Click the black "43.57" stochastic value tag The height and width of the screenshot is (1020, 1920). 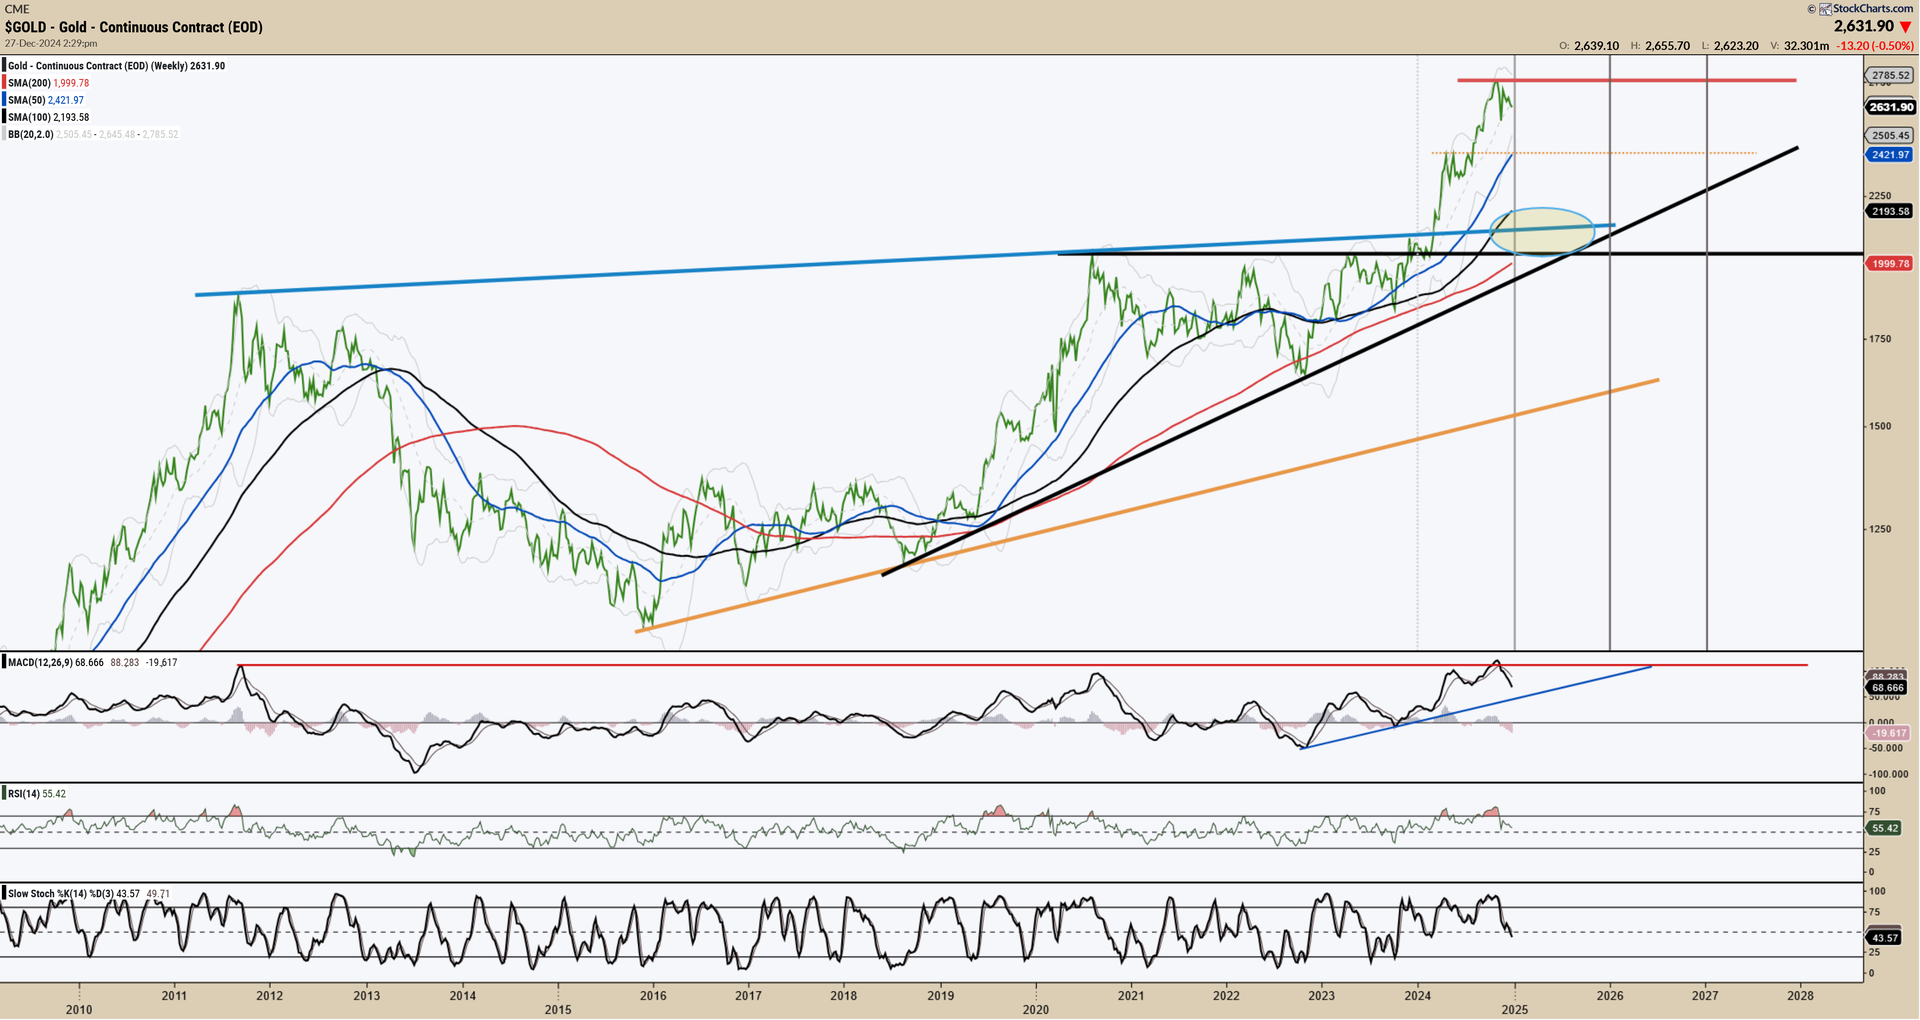click(x=1885, y=938)
